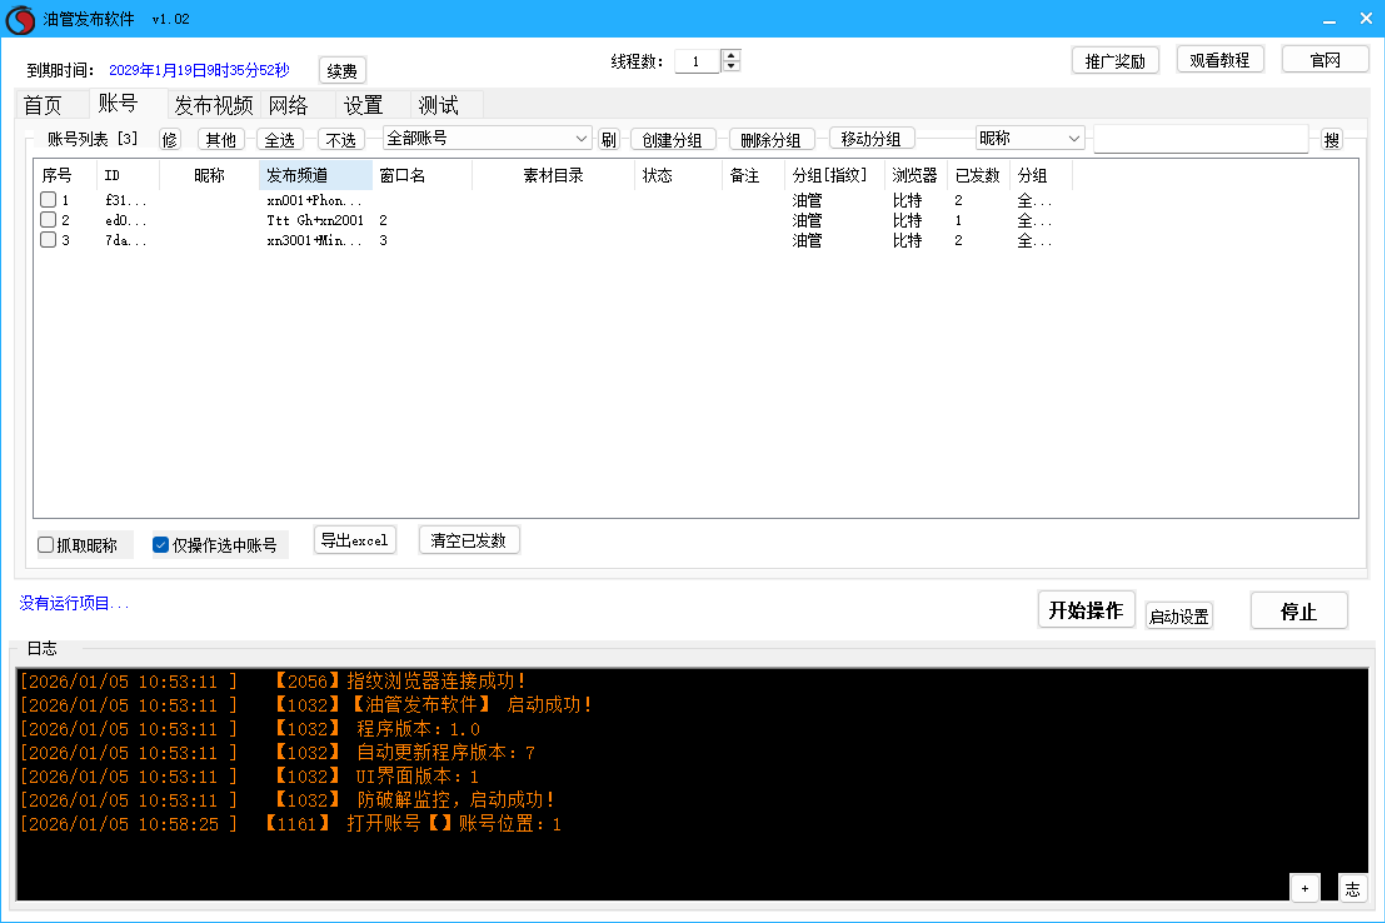Click the 搜 search button
Viewport: 1385px width, 923px height.
click(x=1331, y=140)
